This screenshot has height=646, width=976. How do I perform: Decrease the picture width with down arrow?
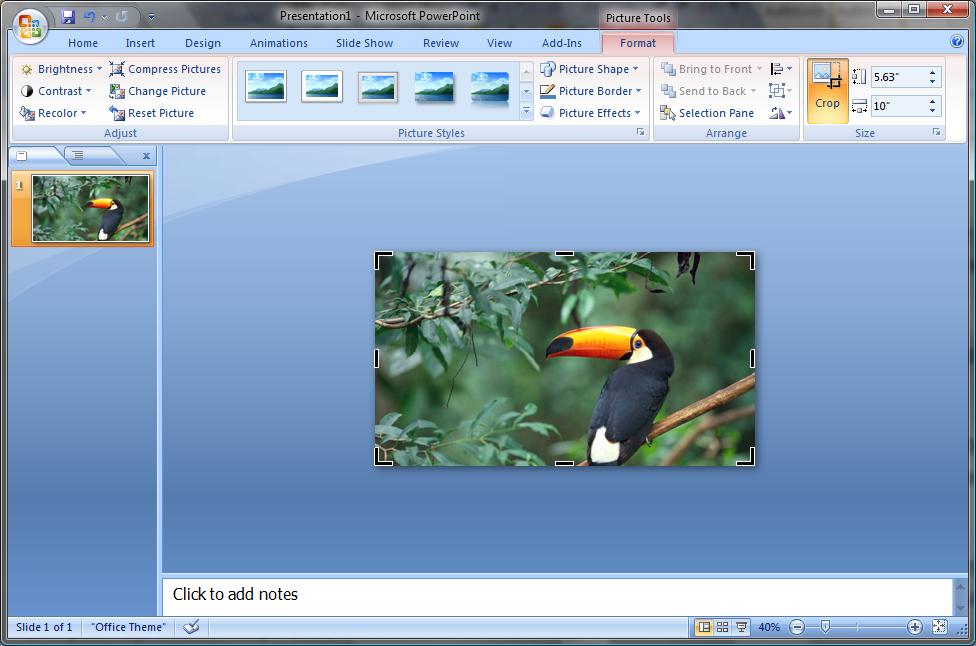932,110
